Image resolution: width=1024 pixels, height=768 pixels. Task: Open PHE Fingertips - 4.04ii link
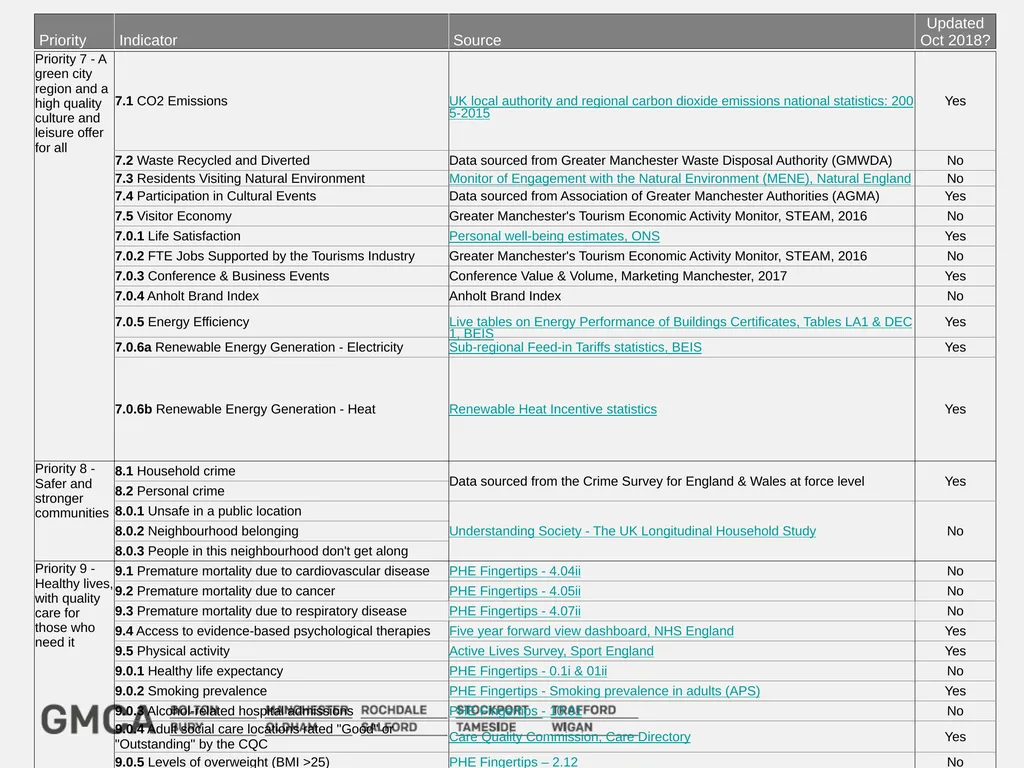point(515,571)
